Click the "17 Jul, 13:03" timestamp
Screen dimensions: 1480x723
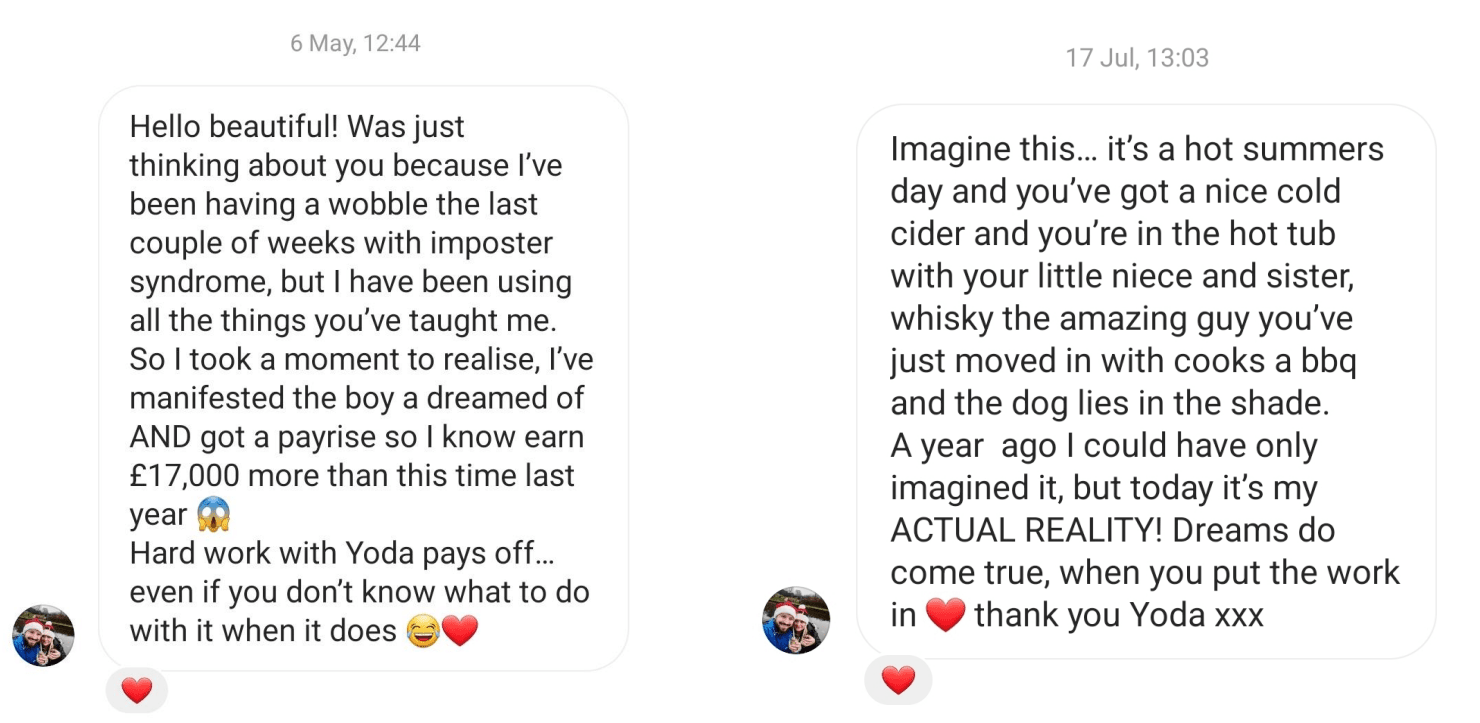[1137, 58]
